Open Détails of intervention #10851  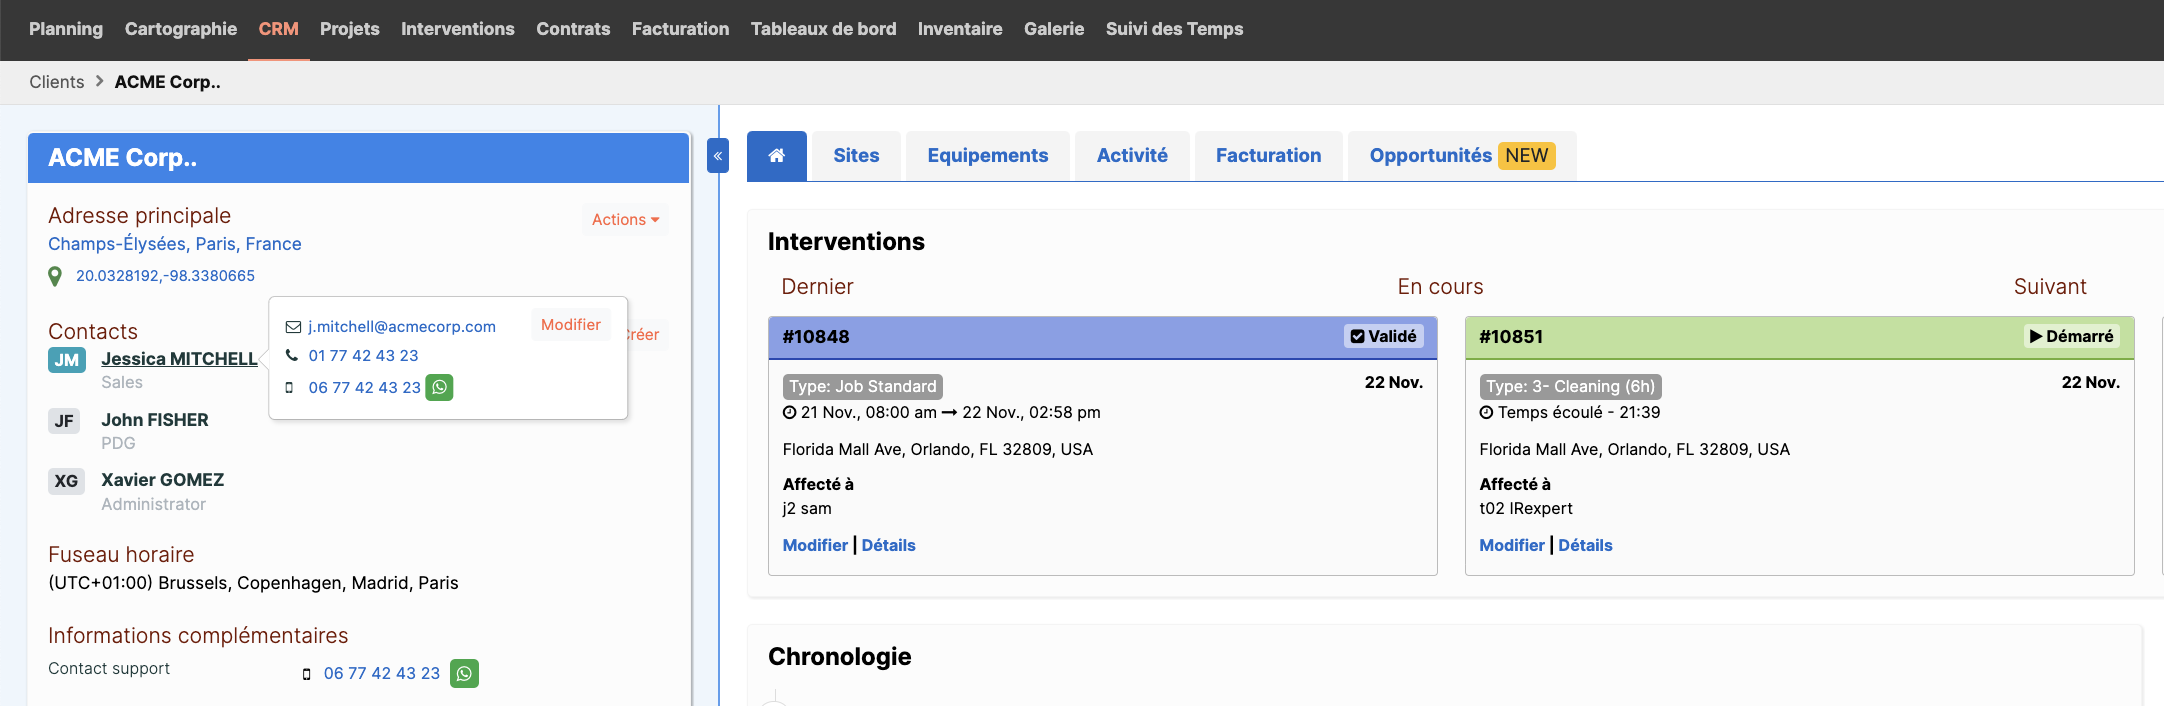point(1585,545)
